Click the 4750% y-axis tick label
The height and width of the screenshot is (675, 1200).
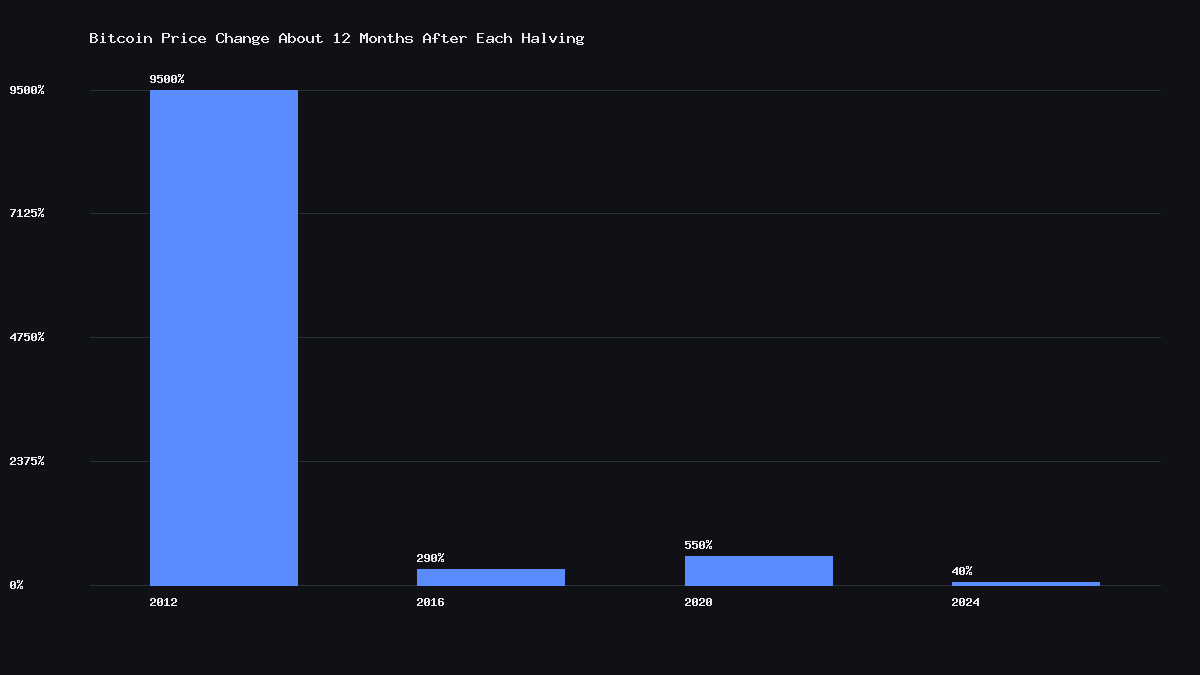point(27,337)
